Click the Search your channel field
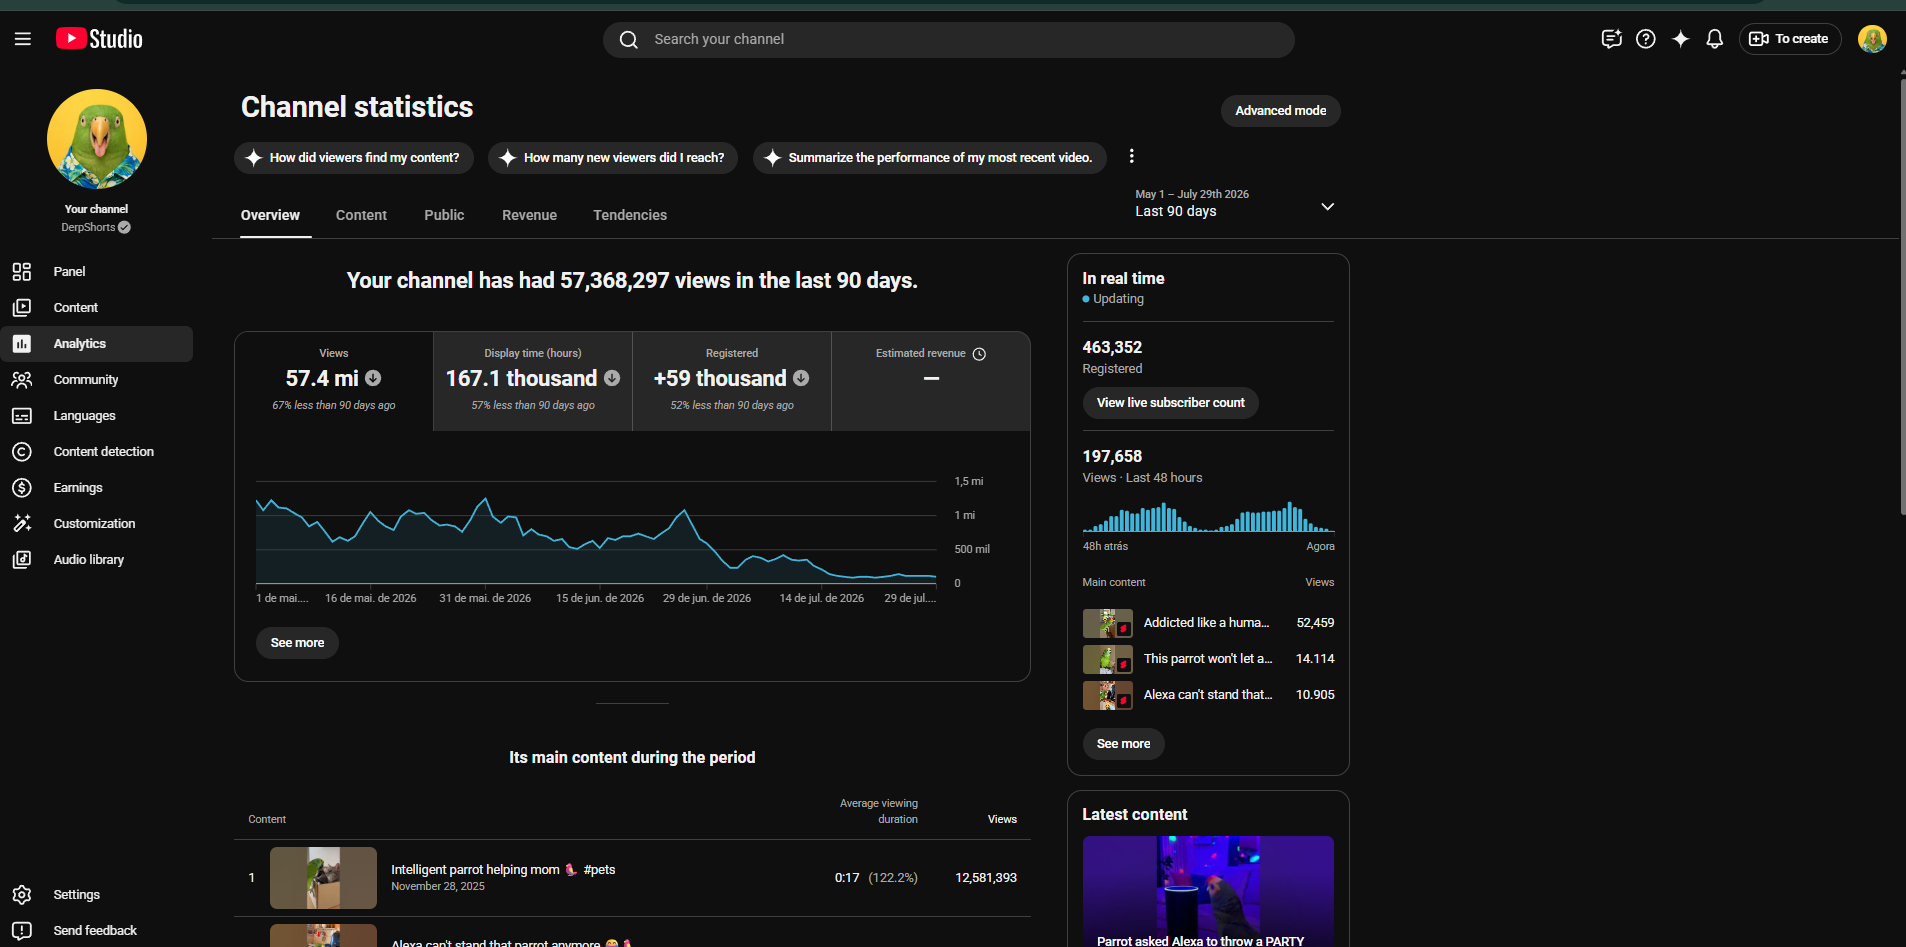The width and height of the screenshot is (1906, 947). click(949, 40)
